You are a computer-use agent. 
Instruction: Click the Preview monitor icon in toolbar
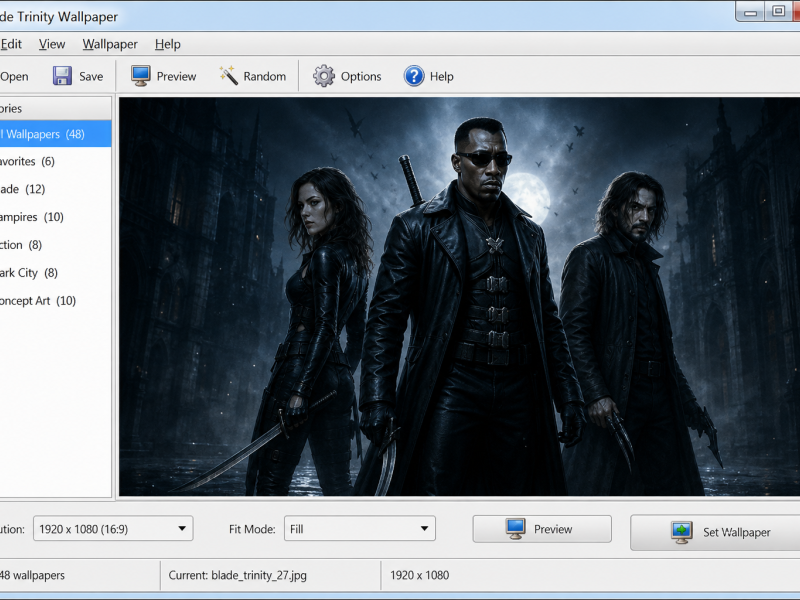click(140, 76)
